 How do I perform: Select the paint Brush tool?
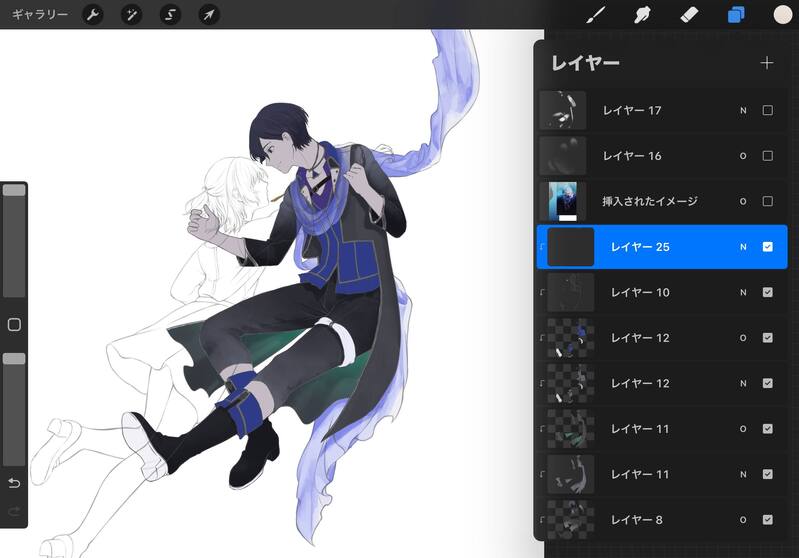596,15
